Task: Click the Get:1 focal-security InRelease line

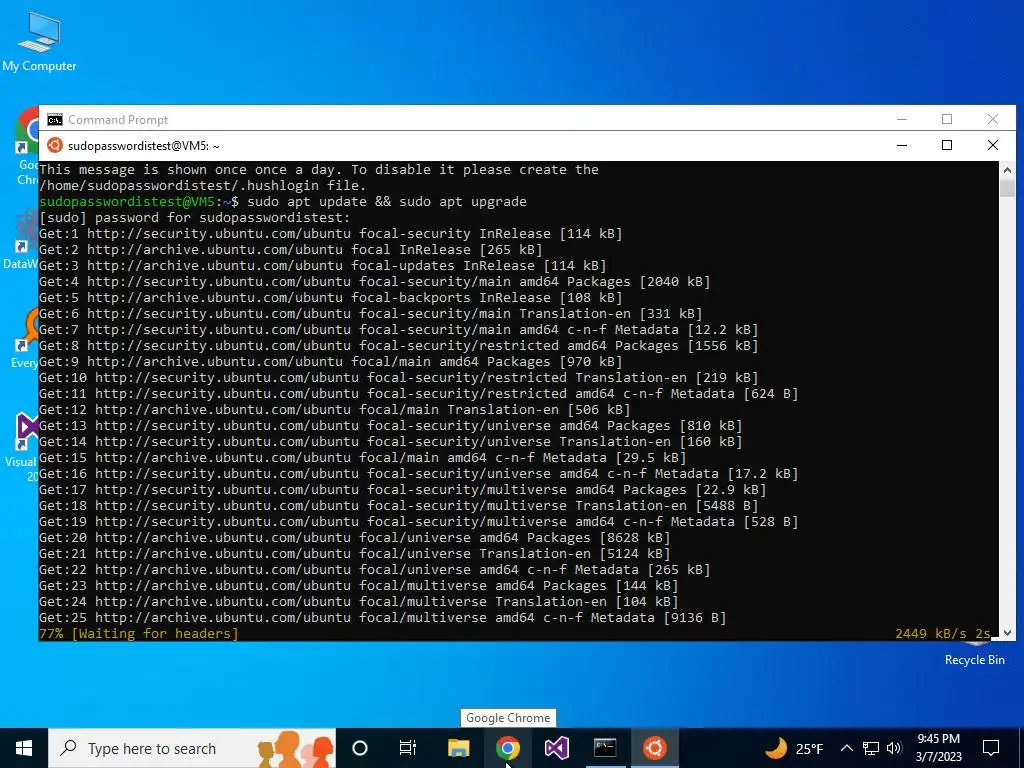Action: (x=330, y=233)
